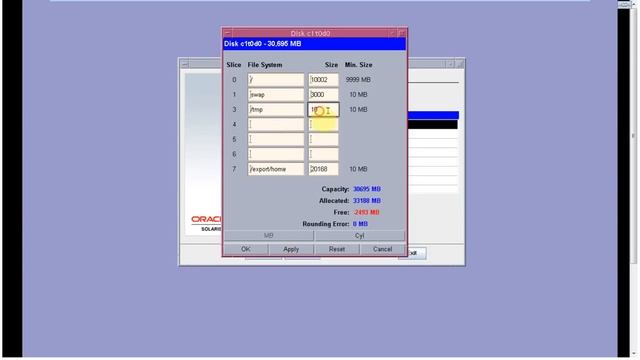This screenshot has height=360, width=640.
Task: Maximize the background installer window
Action: 459,64
